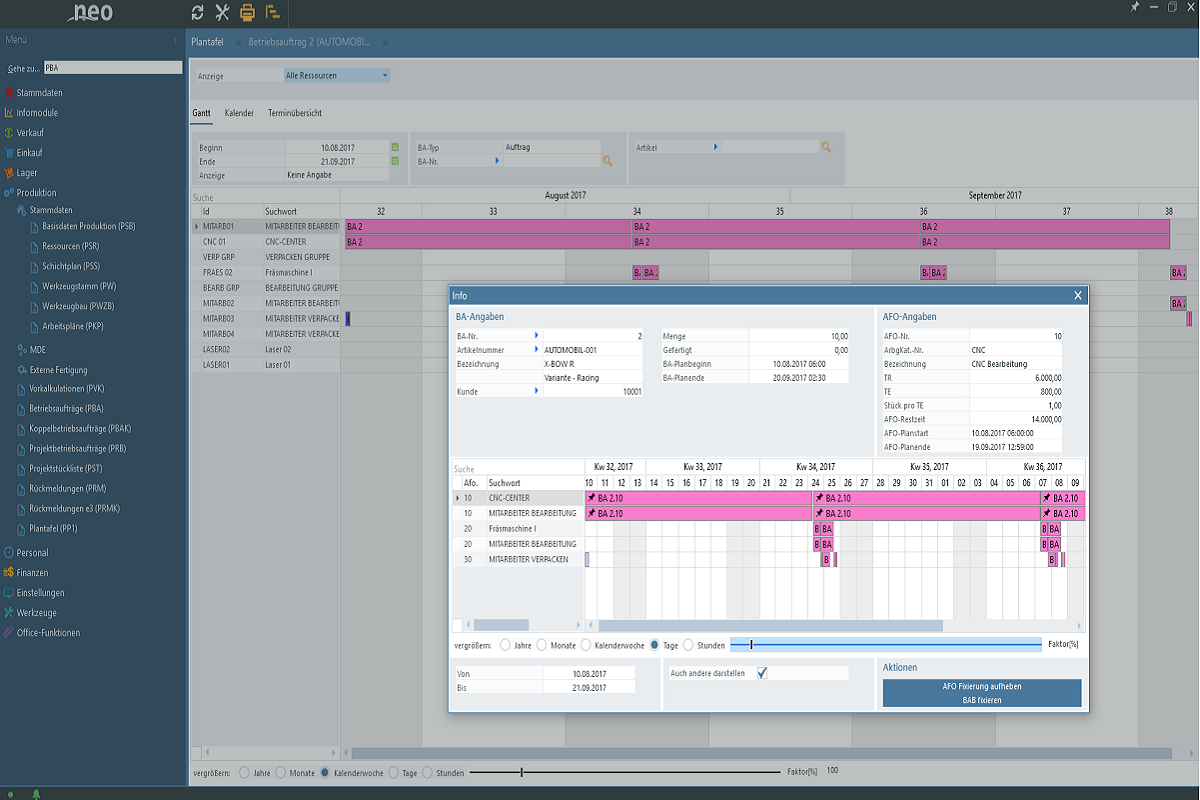Click the 'Gehe zu' input field
This screenshot has height=800, width=1200.
112,68
